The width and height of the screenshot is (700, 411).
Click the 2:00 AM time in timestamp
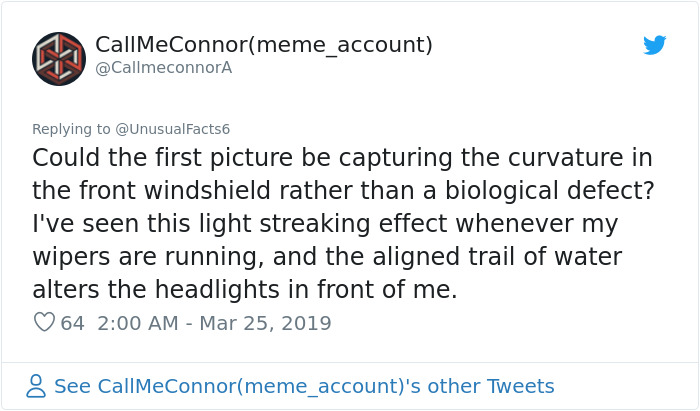pos(139,323)
